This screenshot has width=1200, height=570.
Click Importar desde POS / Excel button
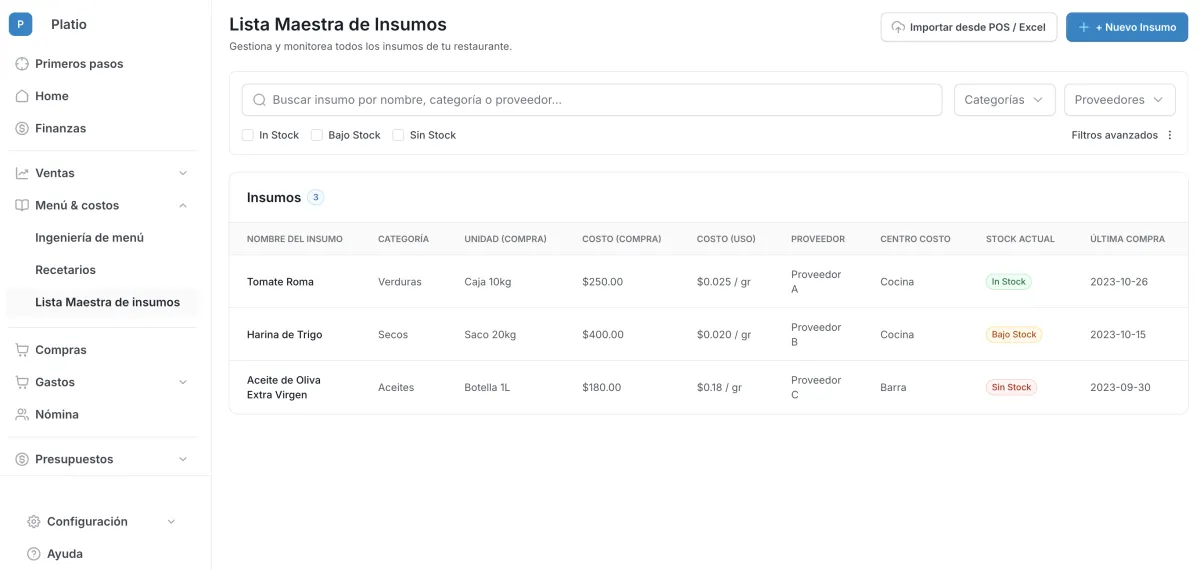click(x=968, y=27)
